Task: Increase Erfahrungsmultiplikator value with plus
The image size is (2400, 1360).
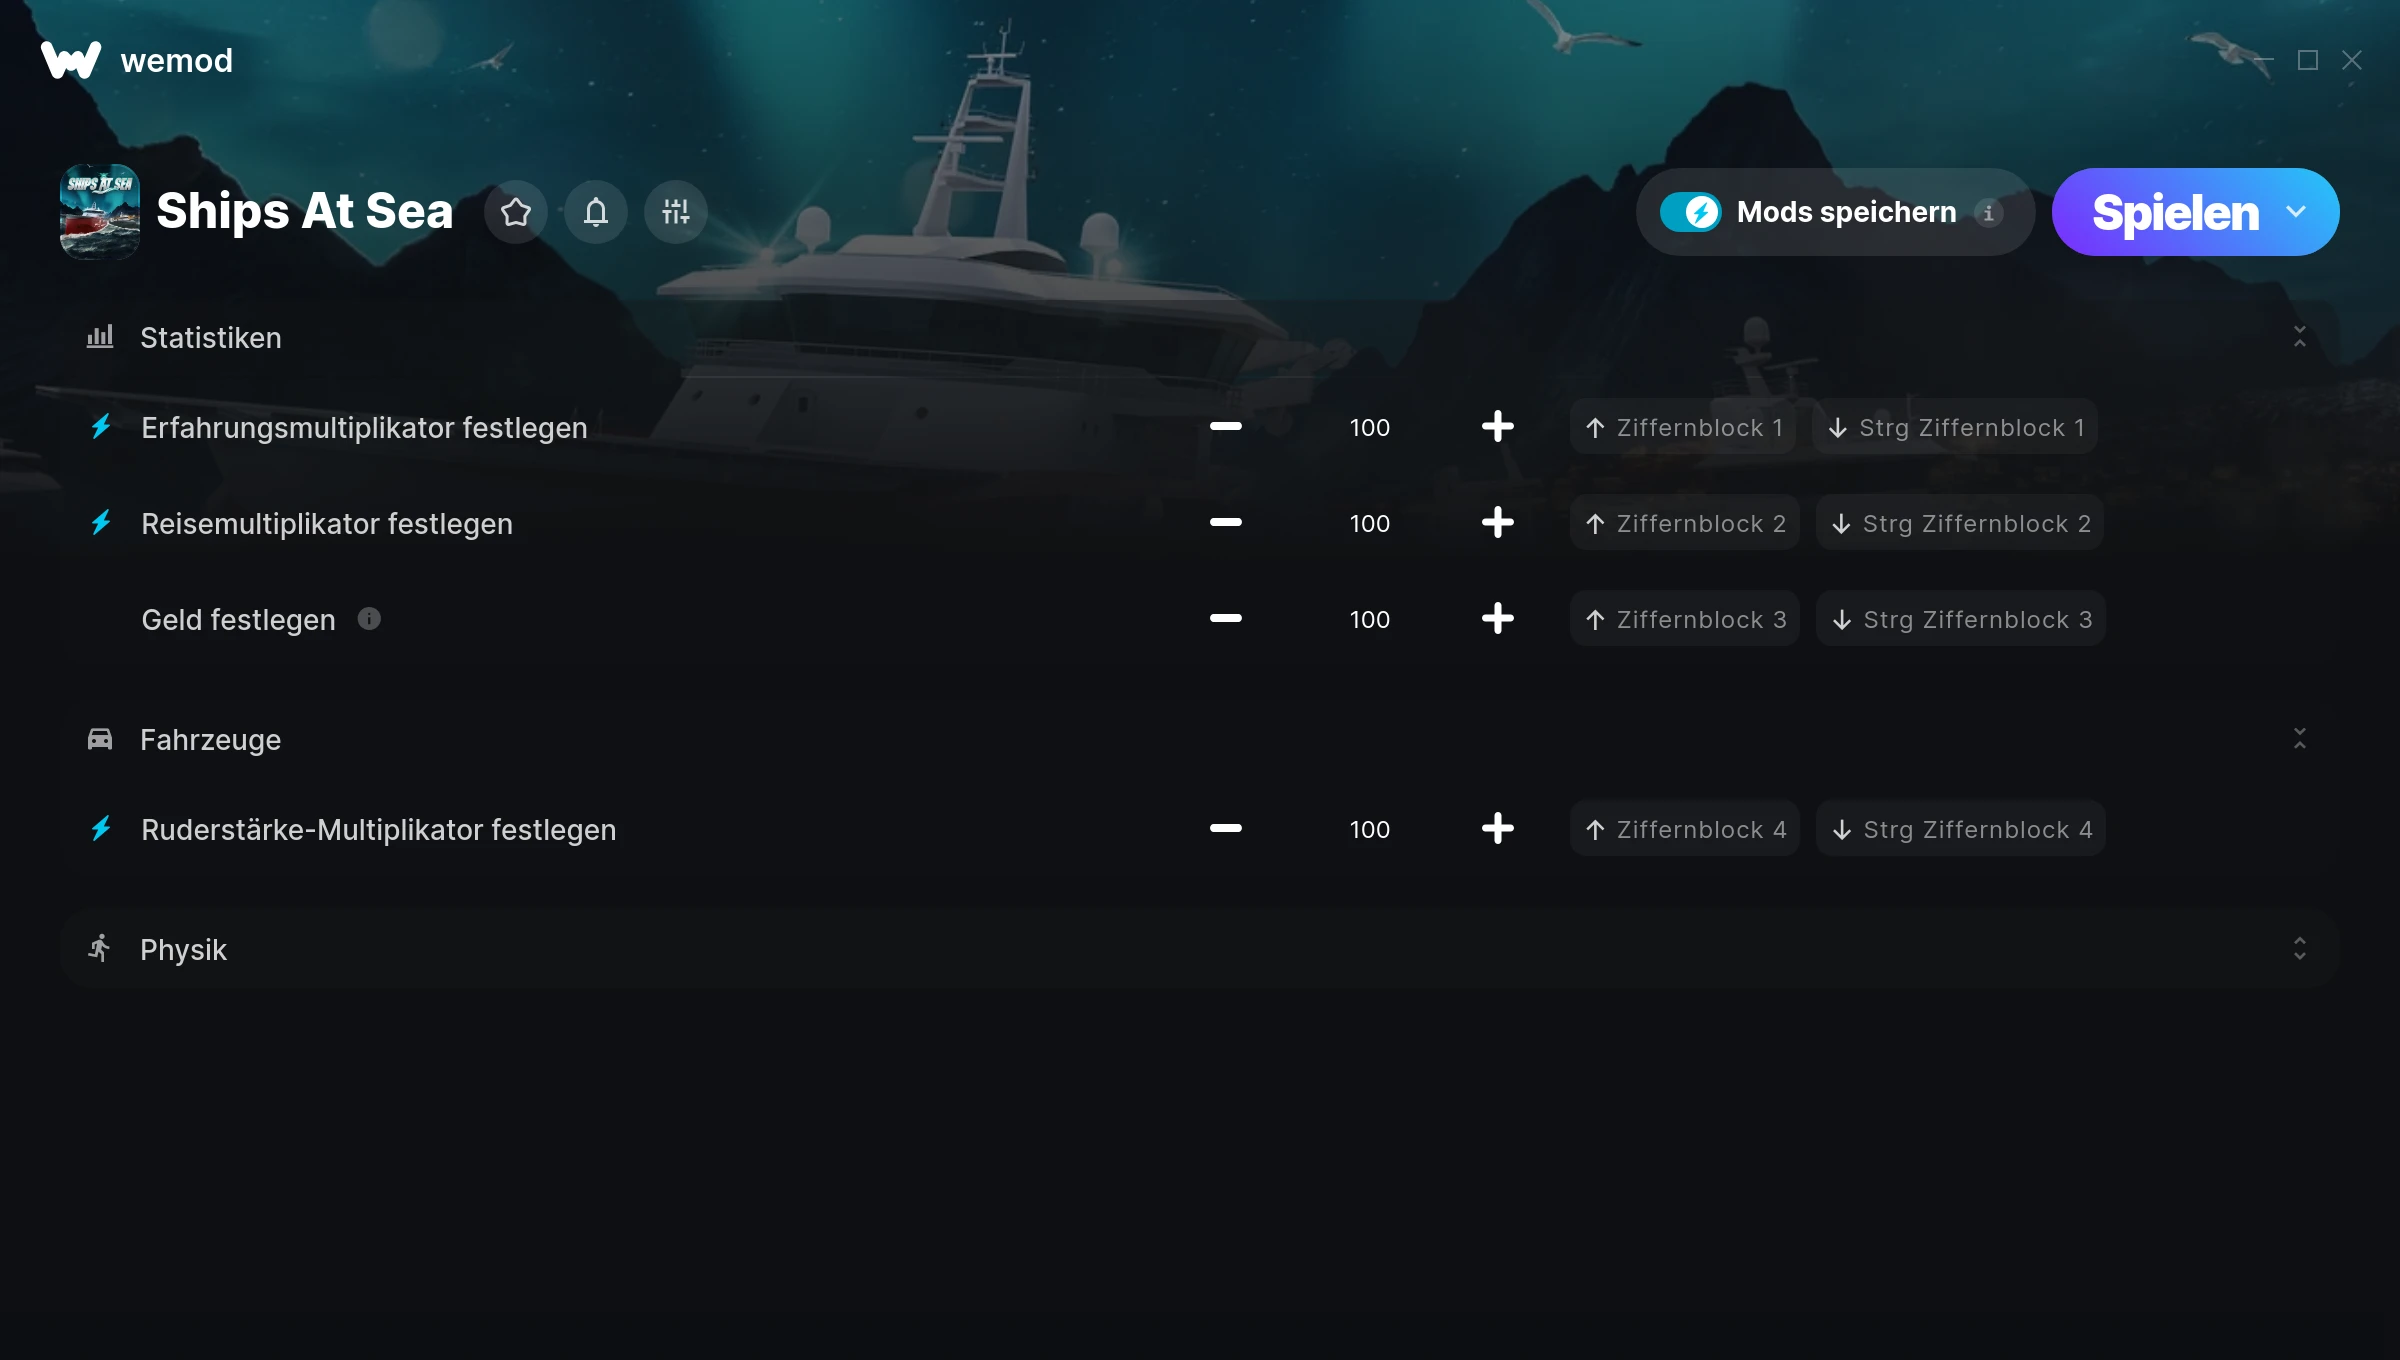Action: [x=1497, y=427]
